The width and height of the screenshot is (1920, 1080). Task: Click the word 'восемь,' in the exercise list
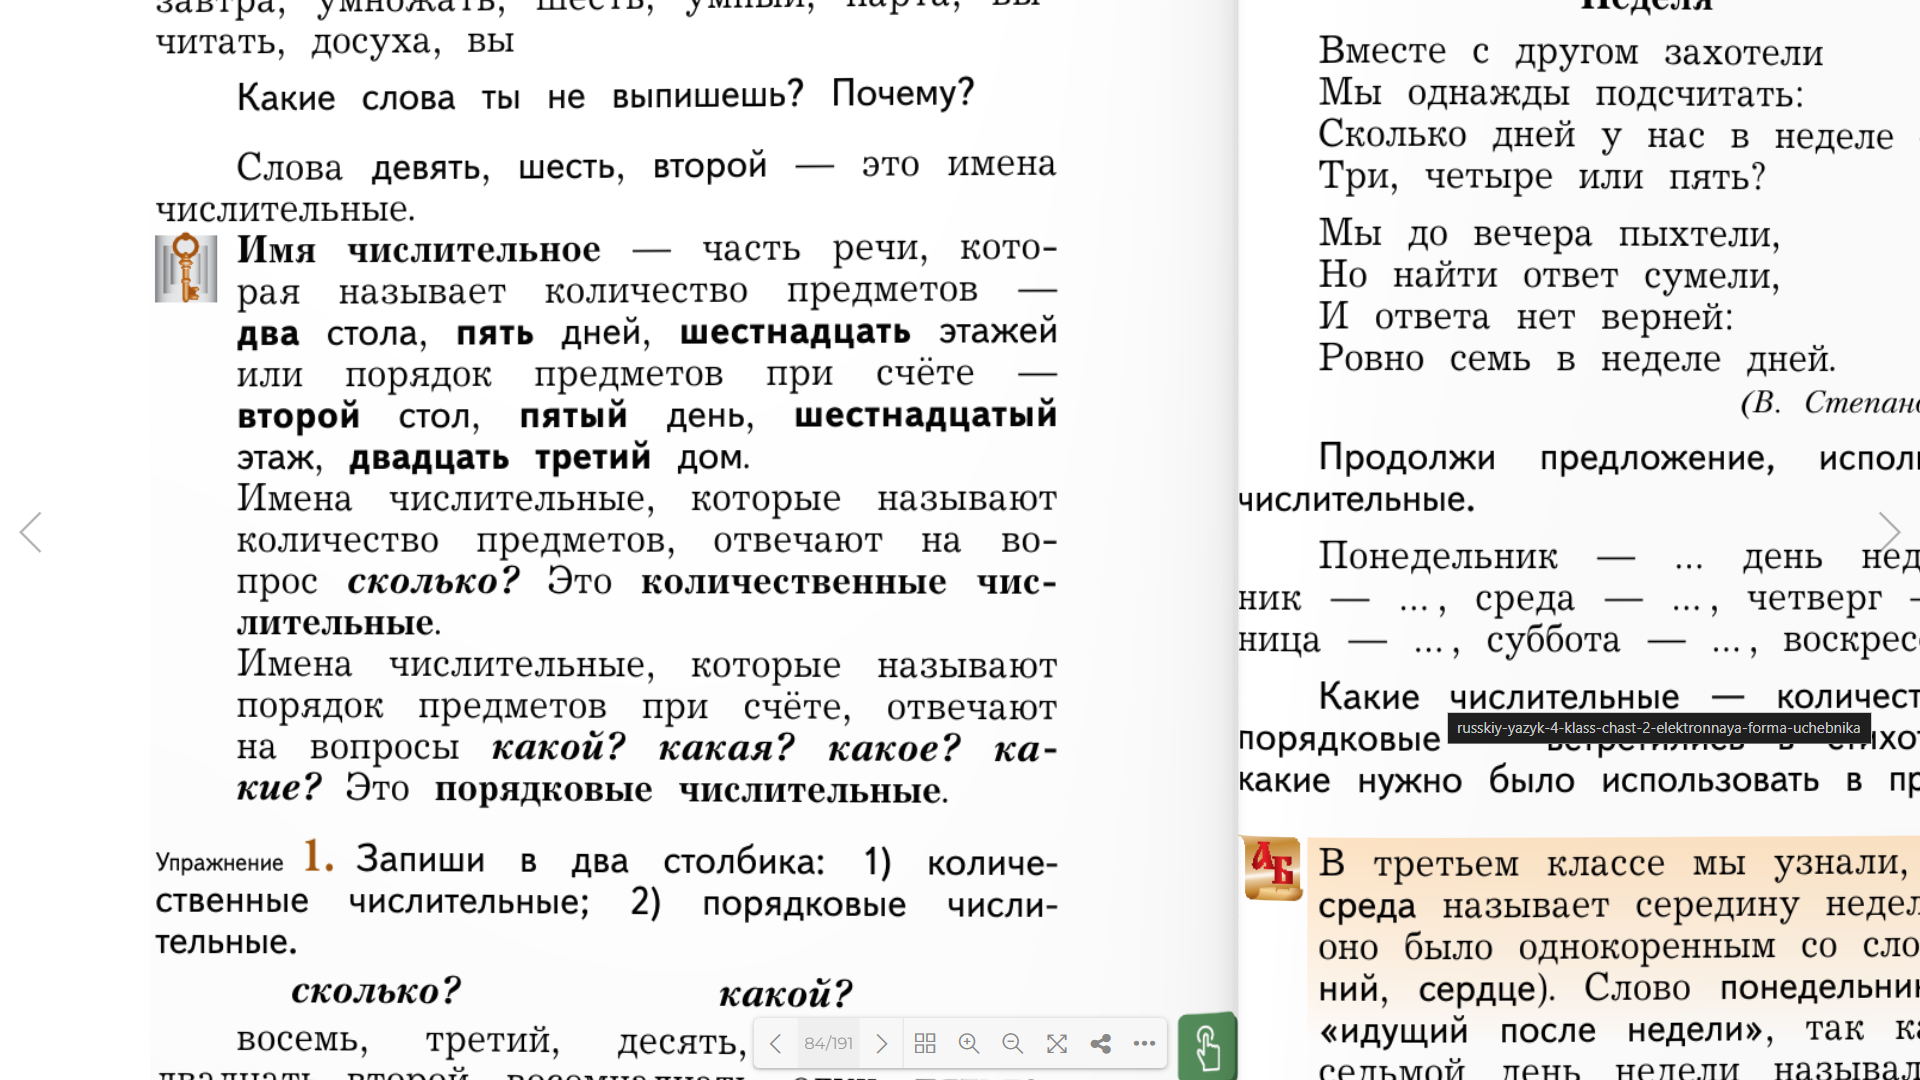303,1040
